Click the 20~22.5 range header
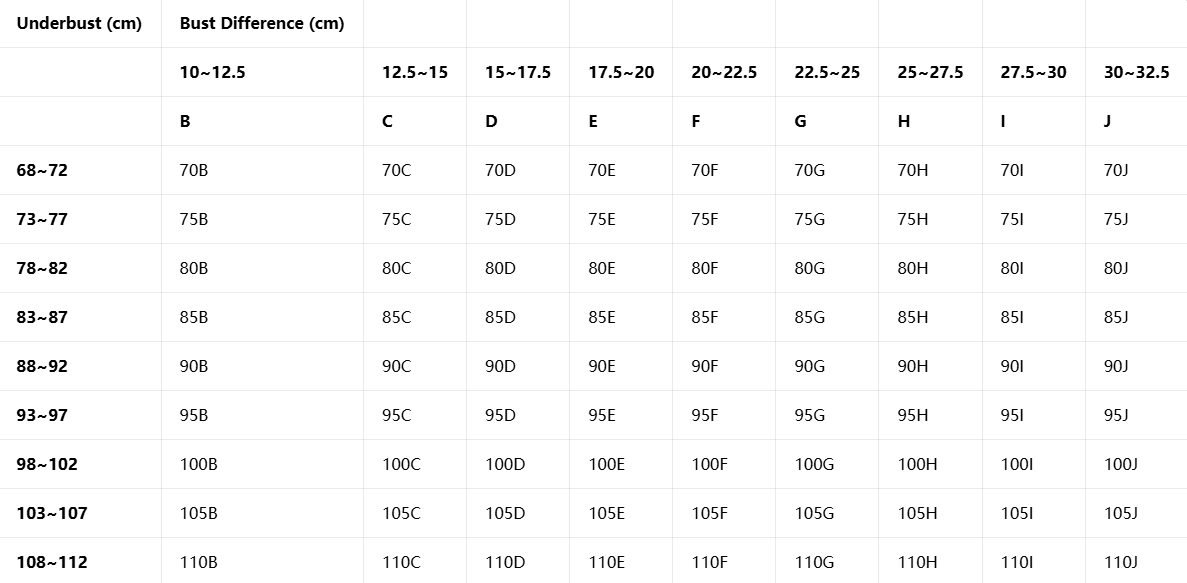This screenshot has height=583, width=1187. 724,72
